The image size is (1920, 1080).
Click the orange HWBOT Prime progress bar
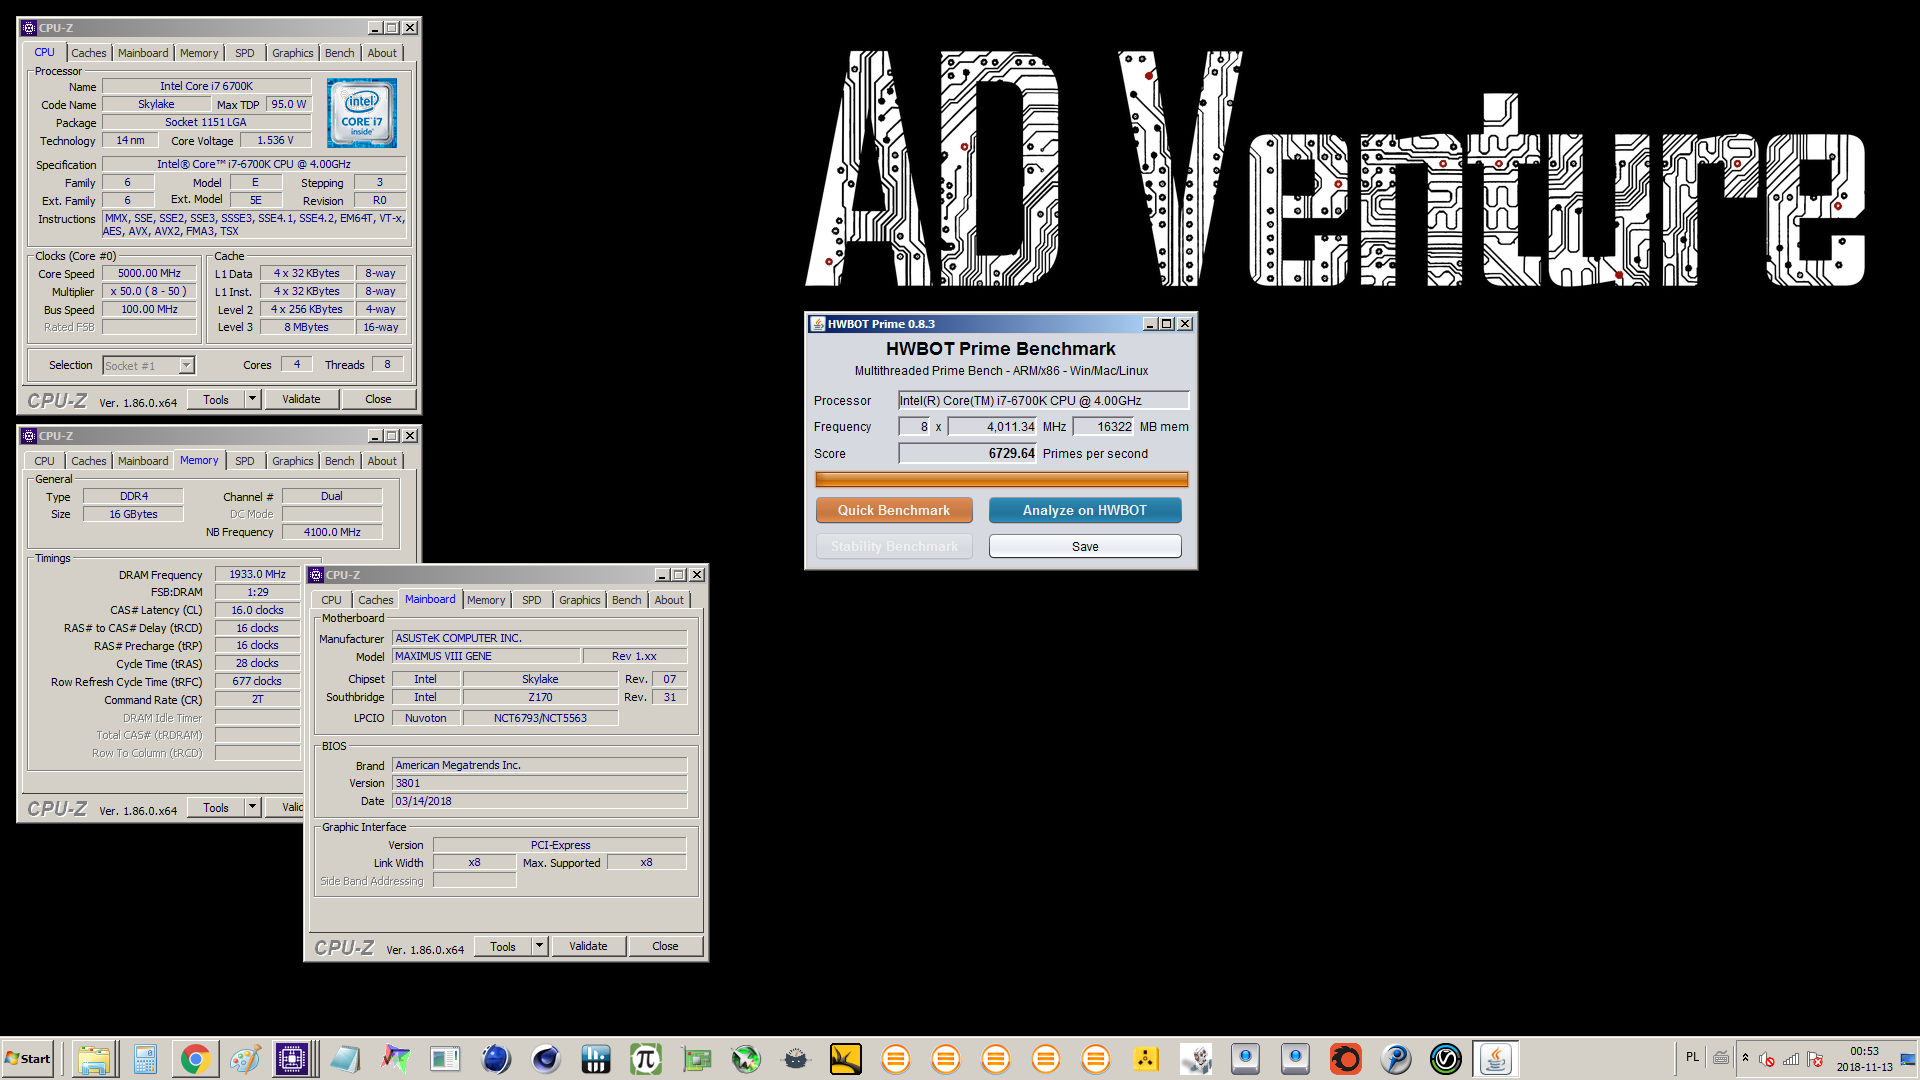point(1001,480)
